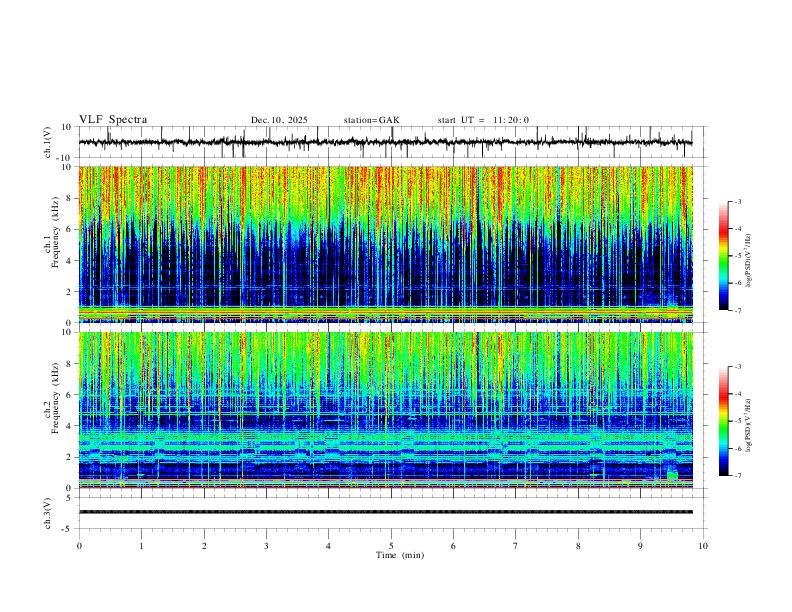Click the ch.1 voltage waveform trace

click(x=386, y=142)
